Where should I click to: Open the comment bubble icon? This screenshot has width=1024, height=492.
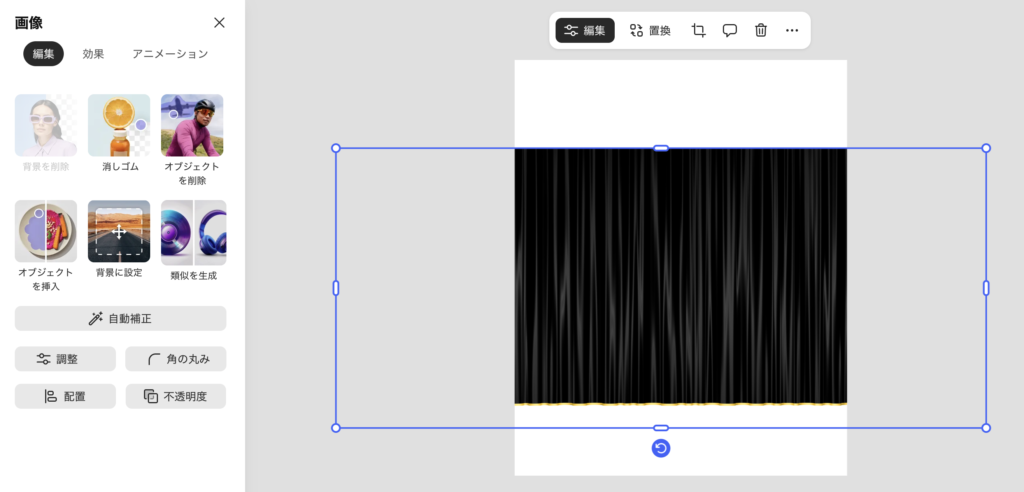point(730,30)
